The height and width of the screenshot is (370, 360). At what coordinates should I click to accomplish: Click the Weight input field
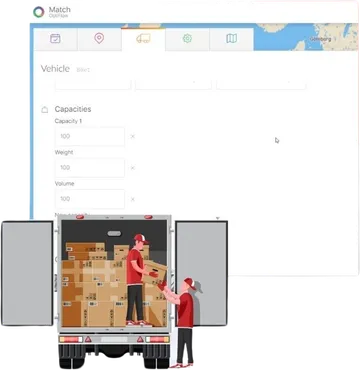(x=90, y=168)
